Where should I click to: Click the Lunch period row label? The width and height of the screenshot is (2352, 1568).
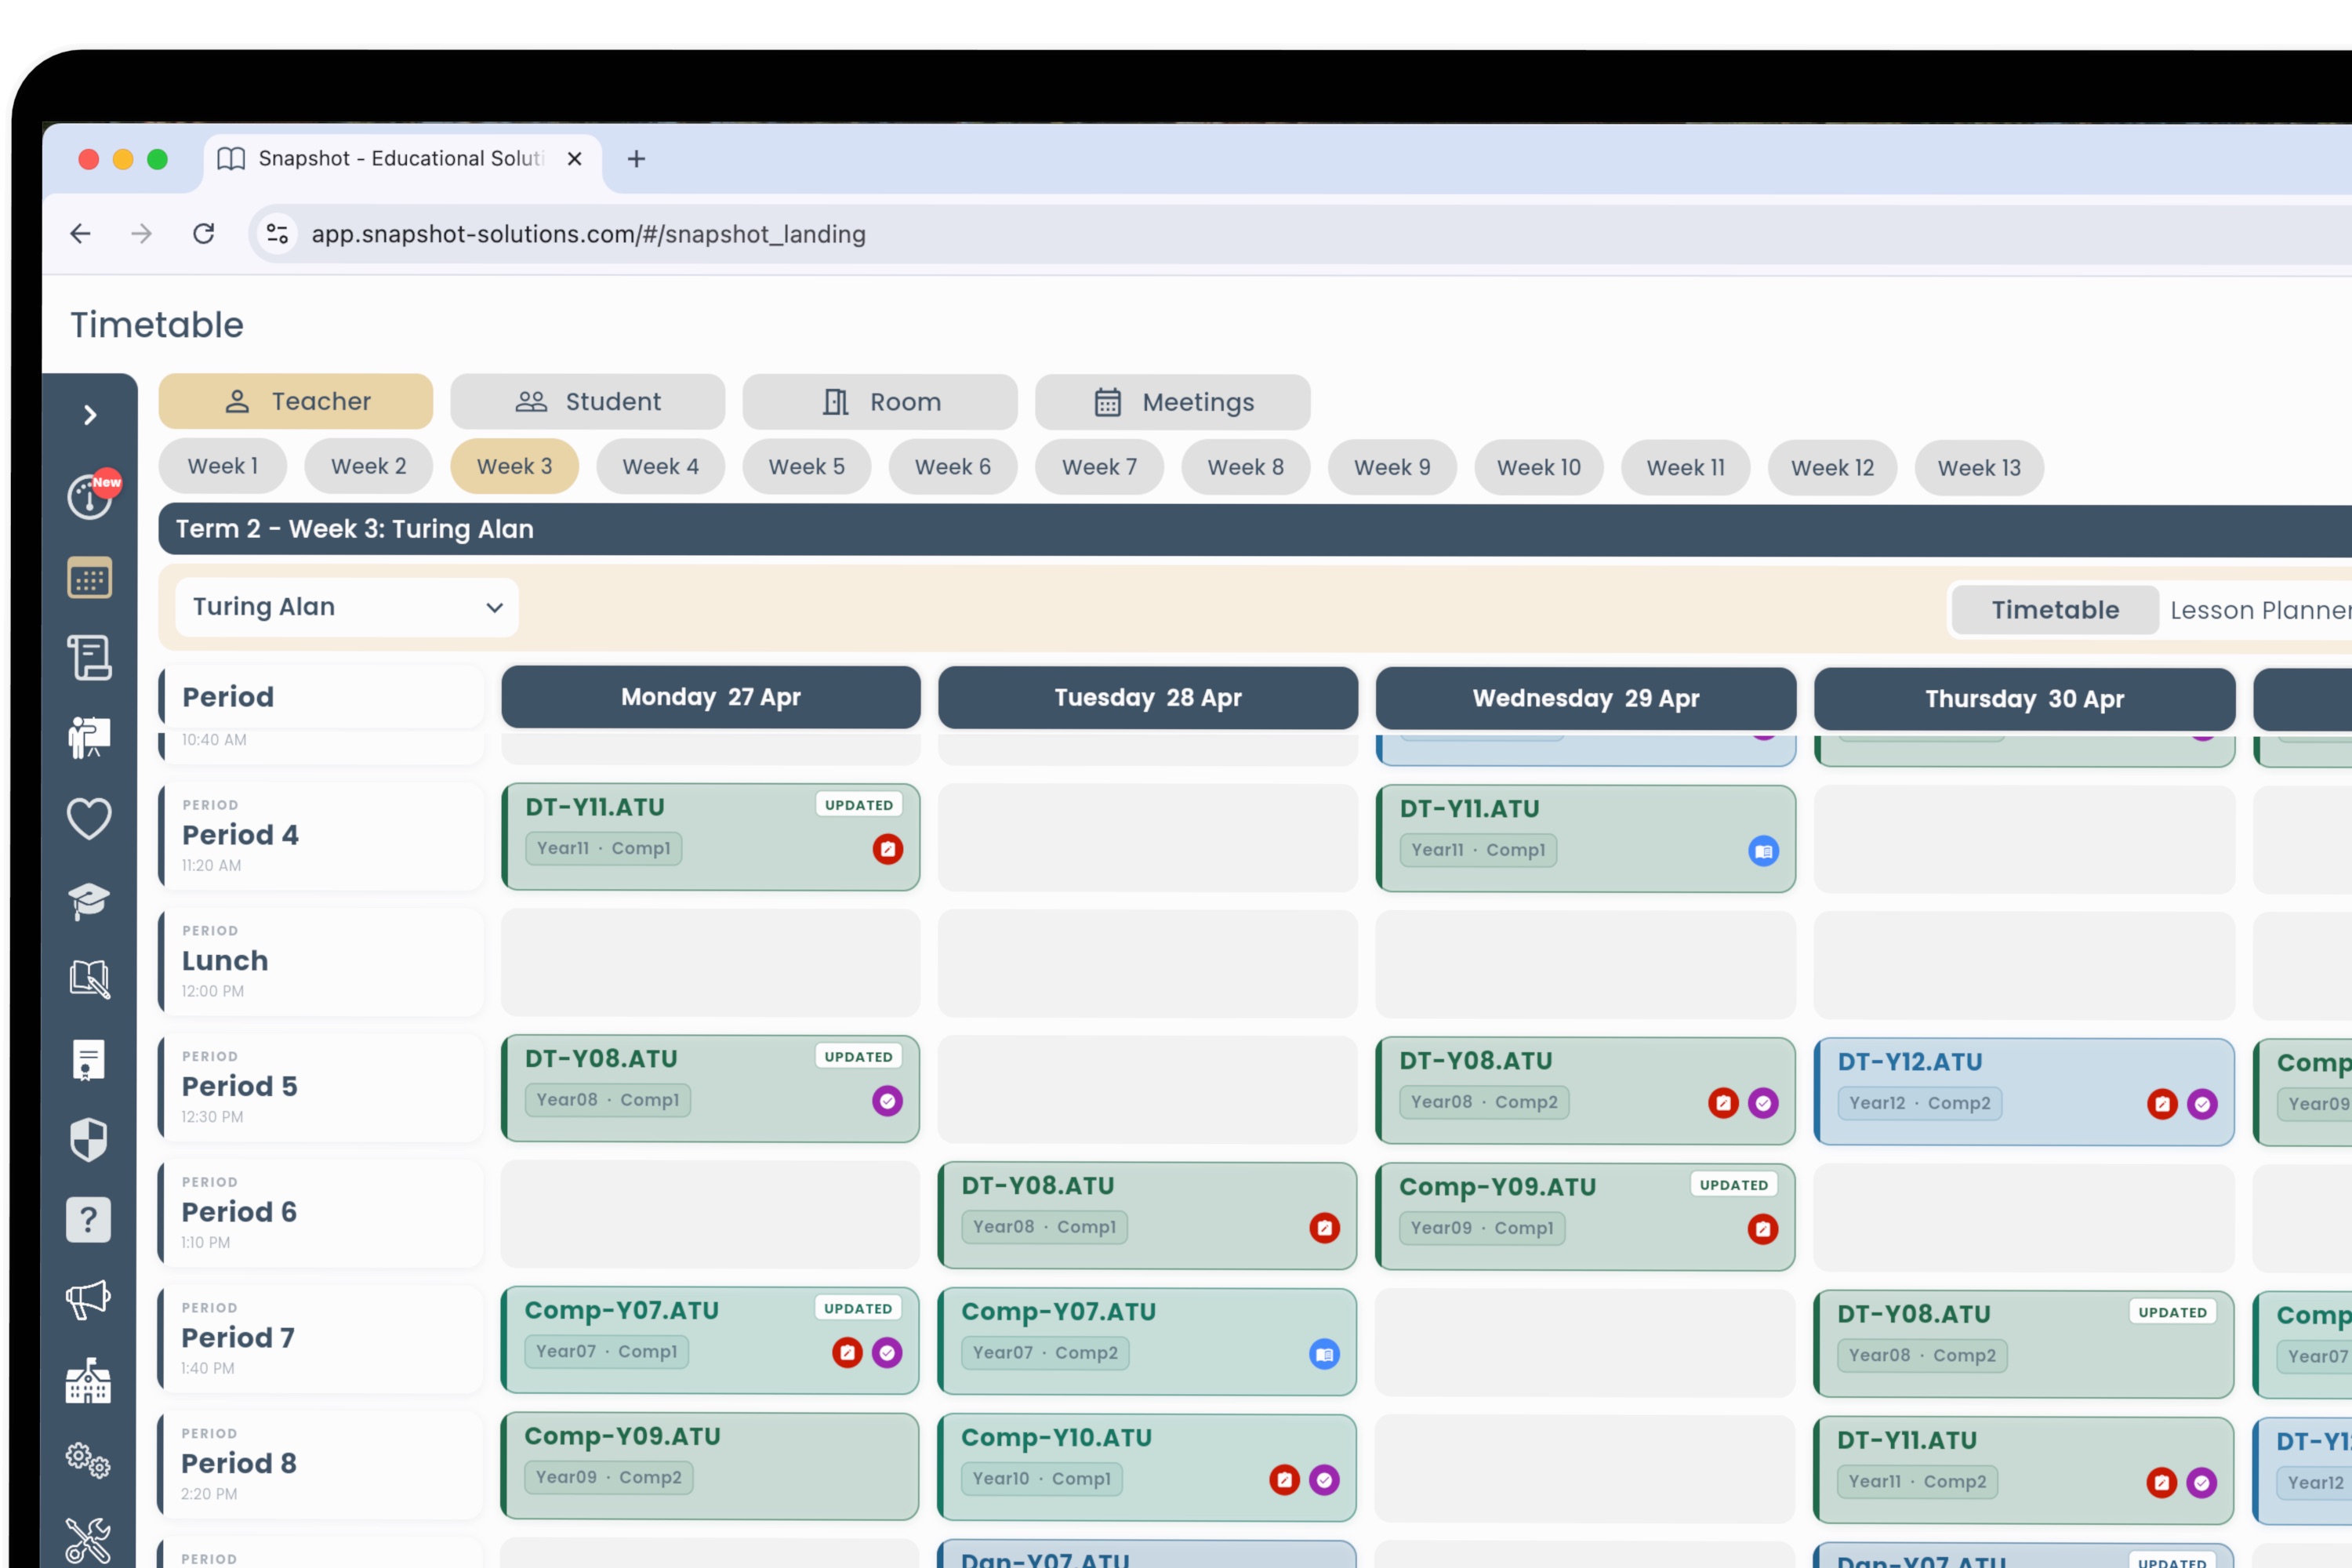[322, 962]
